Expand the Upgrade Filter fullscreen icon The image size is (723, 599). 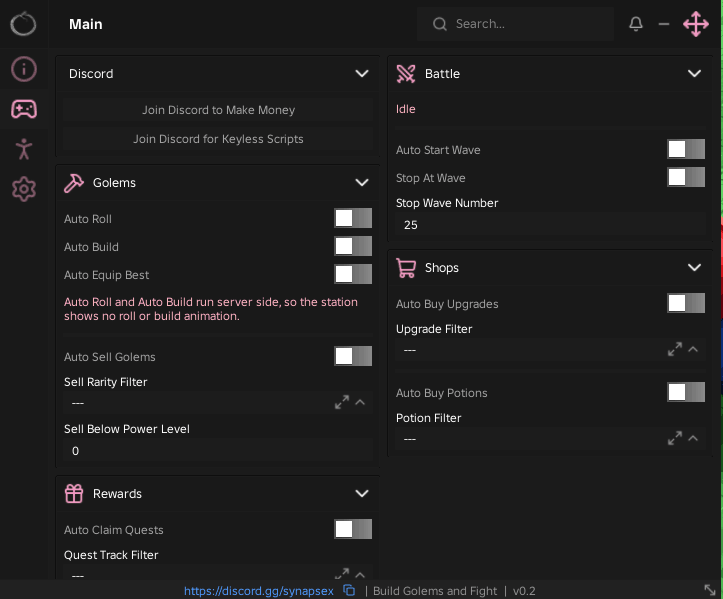point(675,349)
